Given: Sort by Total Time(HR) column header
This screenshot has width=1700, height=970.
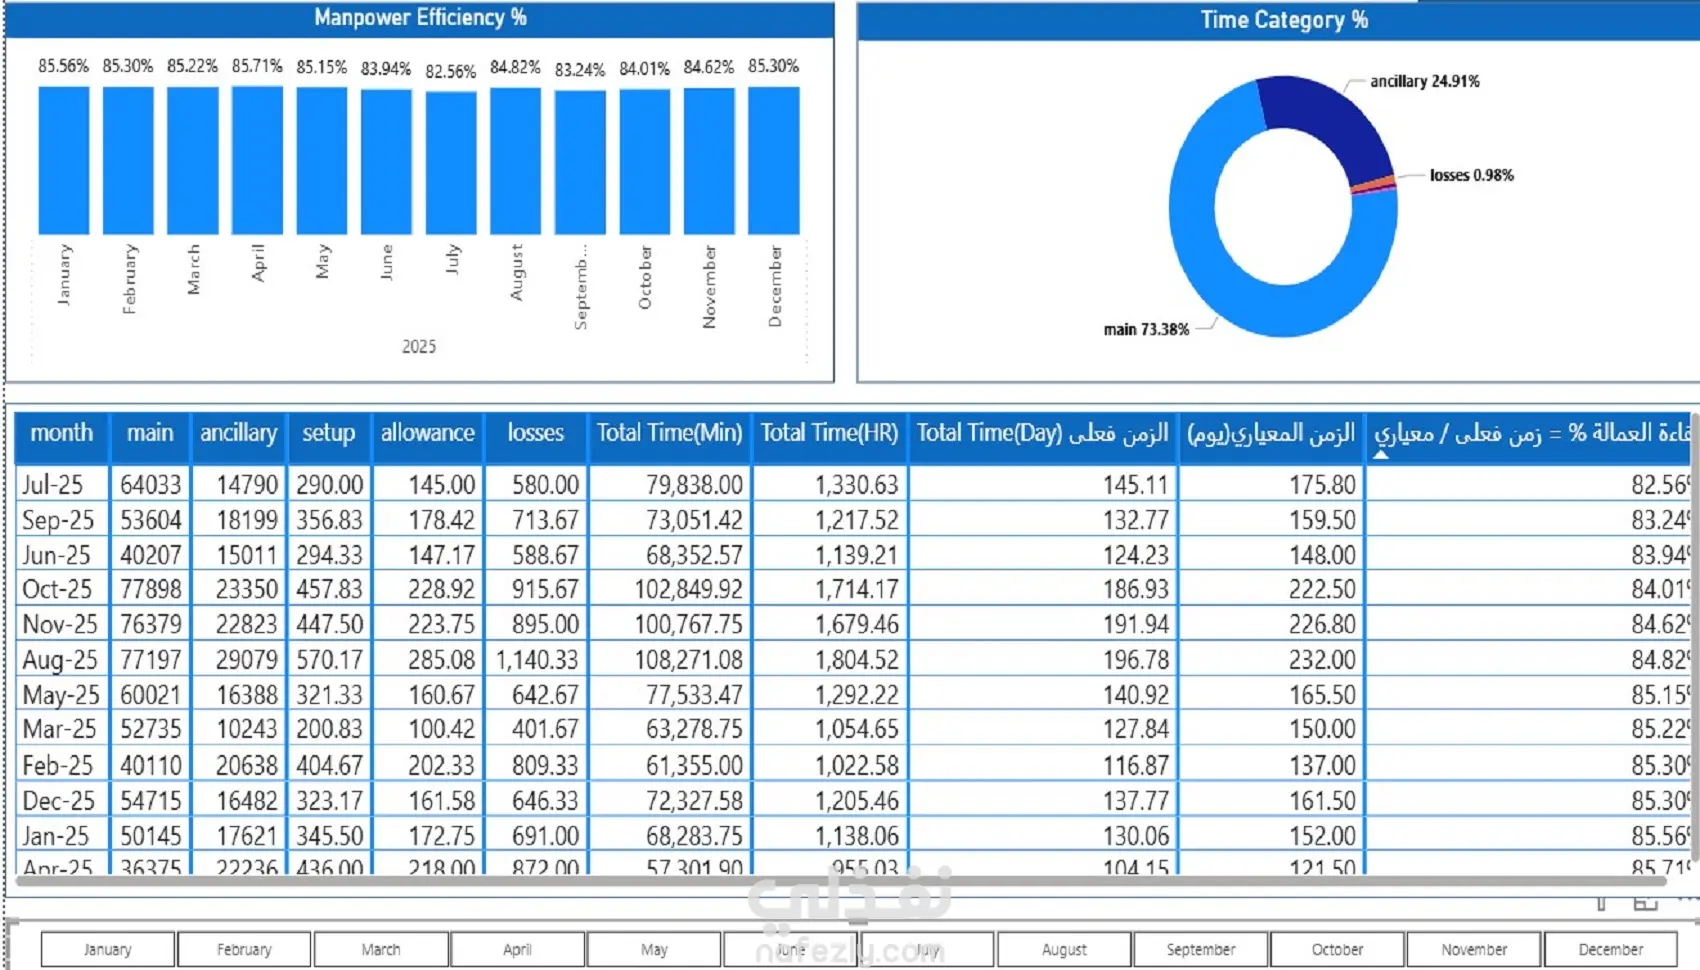Looking at the screenshot, I should pyautogui.click(x=829, y=433).
